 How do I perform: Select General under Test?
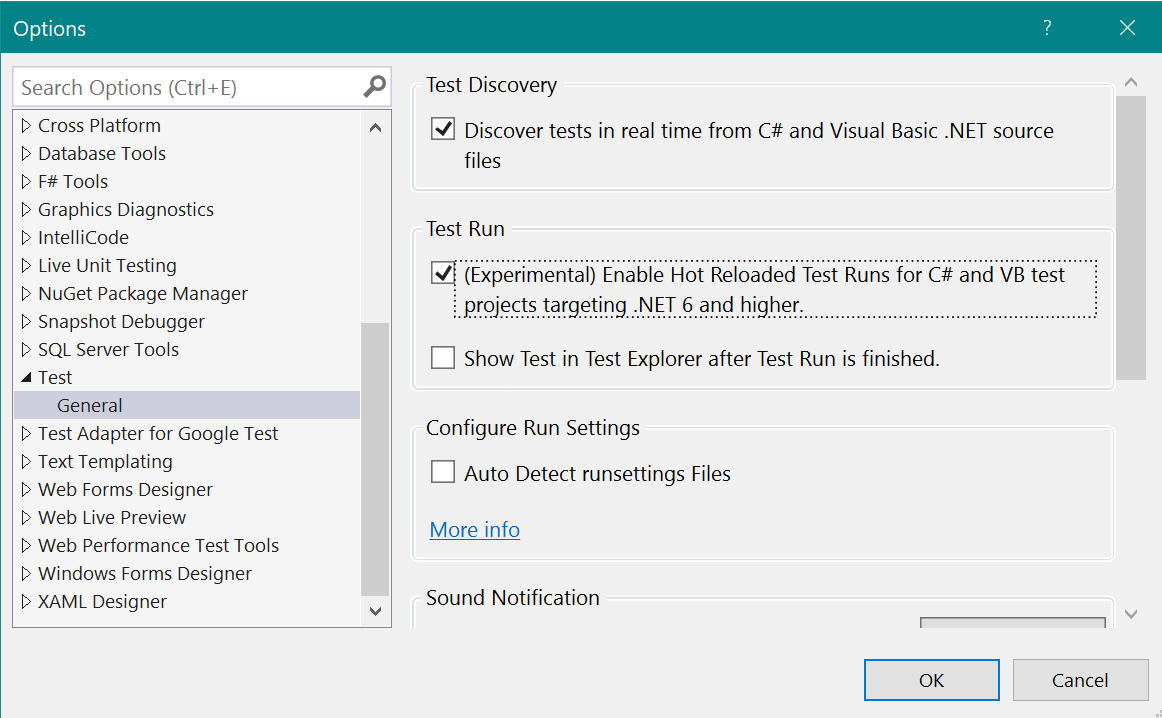pyautogui.click(x=90, y=405)
